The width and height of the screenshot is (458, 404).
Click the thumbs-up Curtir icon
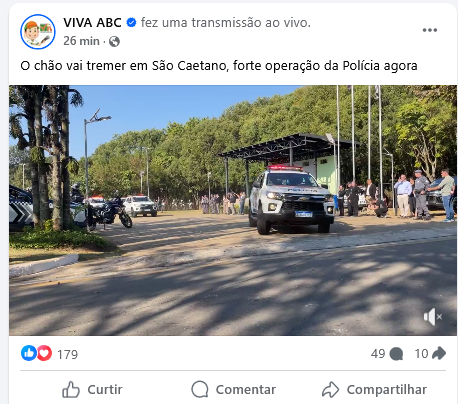tap(71, 389)
